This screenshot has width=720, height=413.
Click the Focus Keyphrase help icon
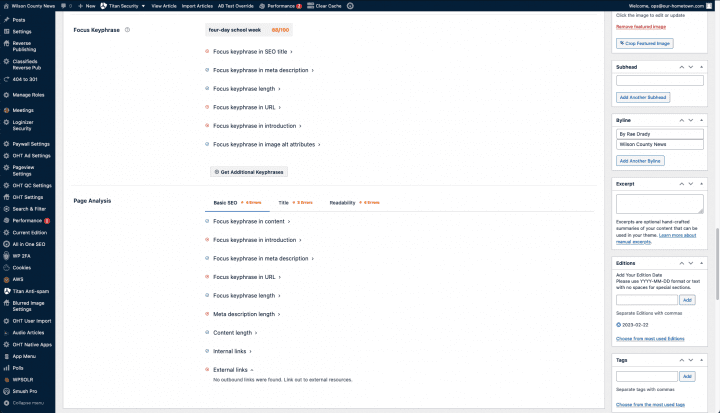coord(128,30)
